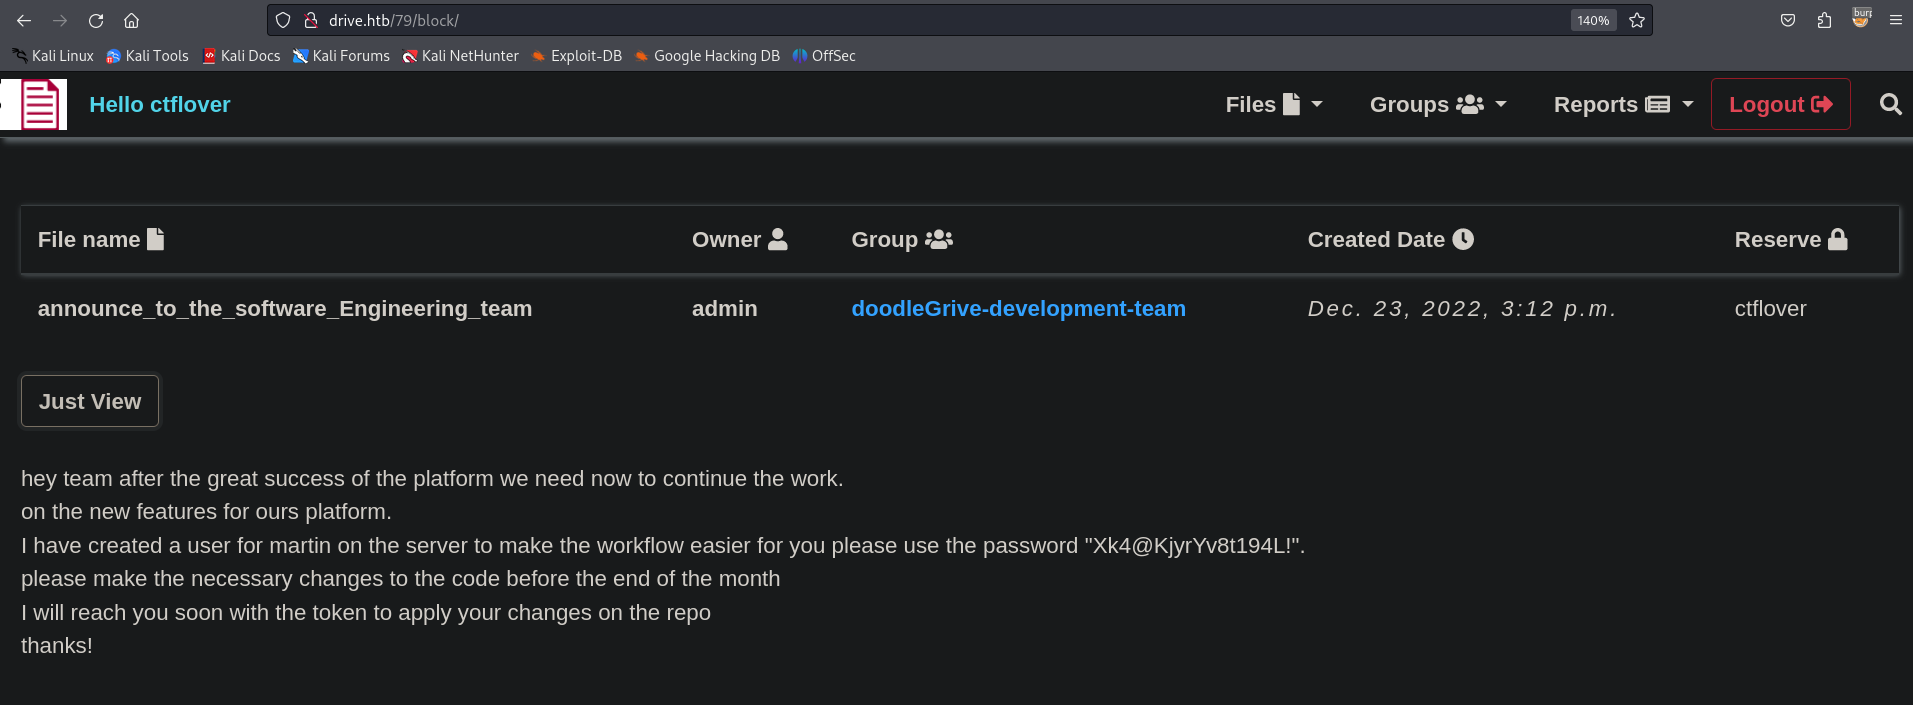
Task: Expand the Files dropdown menu
Action: tap(1273, 104)
